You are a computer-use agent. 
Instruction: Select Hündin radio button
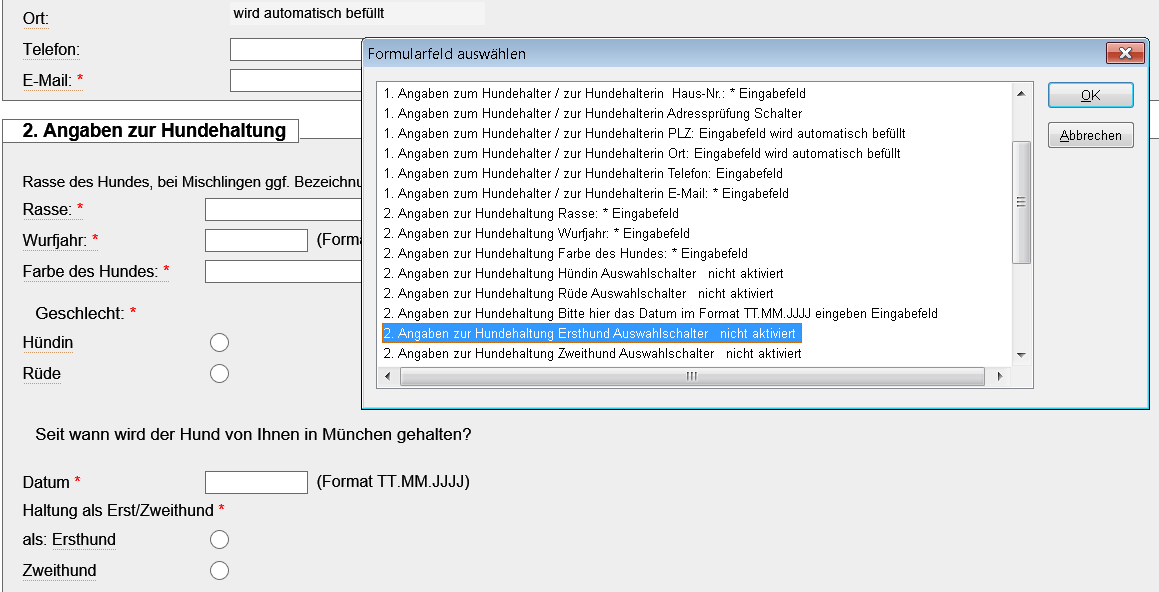pos(220,343)
